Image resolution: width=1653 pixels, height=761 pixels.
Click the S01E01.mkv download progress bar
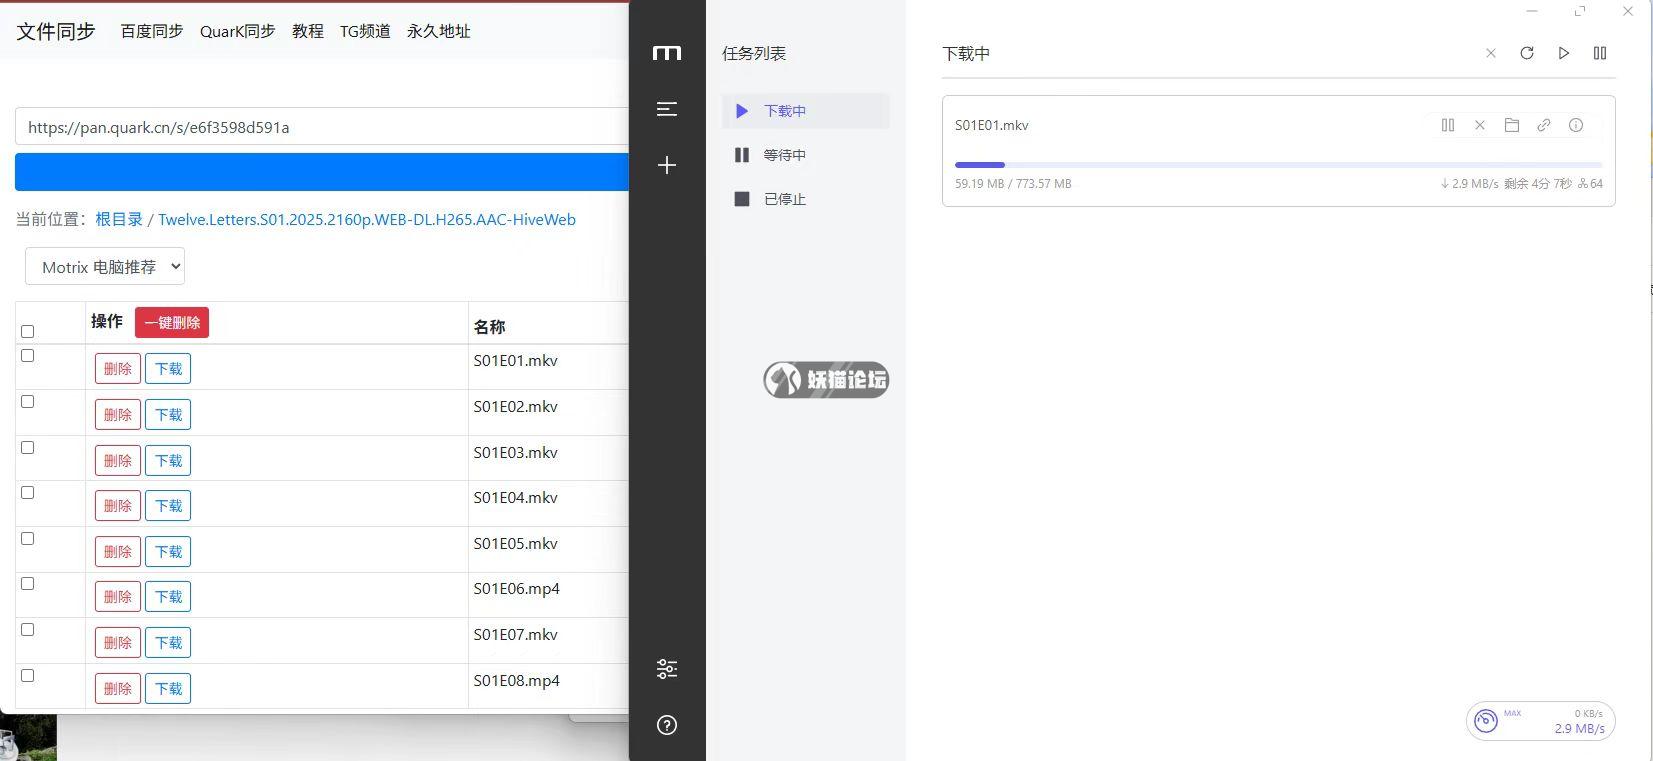1278,164
